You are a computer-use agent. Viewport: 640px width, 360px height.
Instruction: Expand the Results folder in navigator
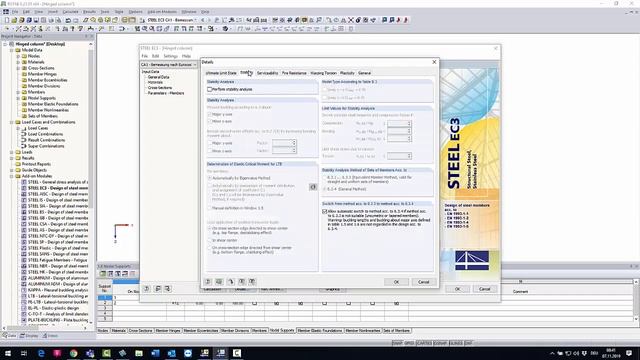(x=12, y=158)
